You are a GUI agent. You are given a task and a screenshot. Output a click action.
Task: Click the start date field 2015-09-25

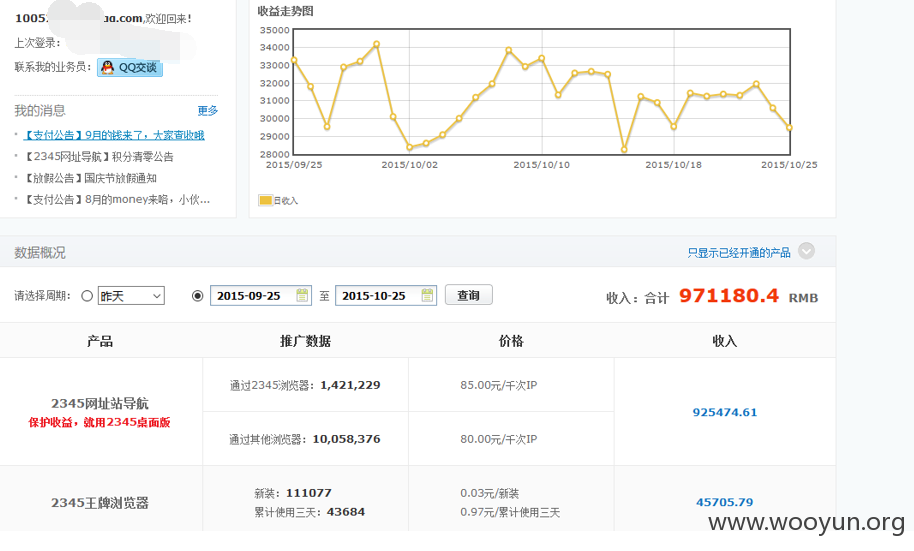[x=261, y=296]
